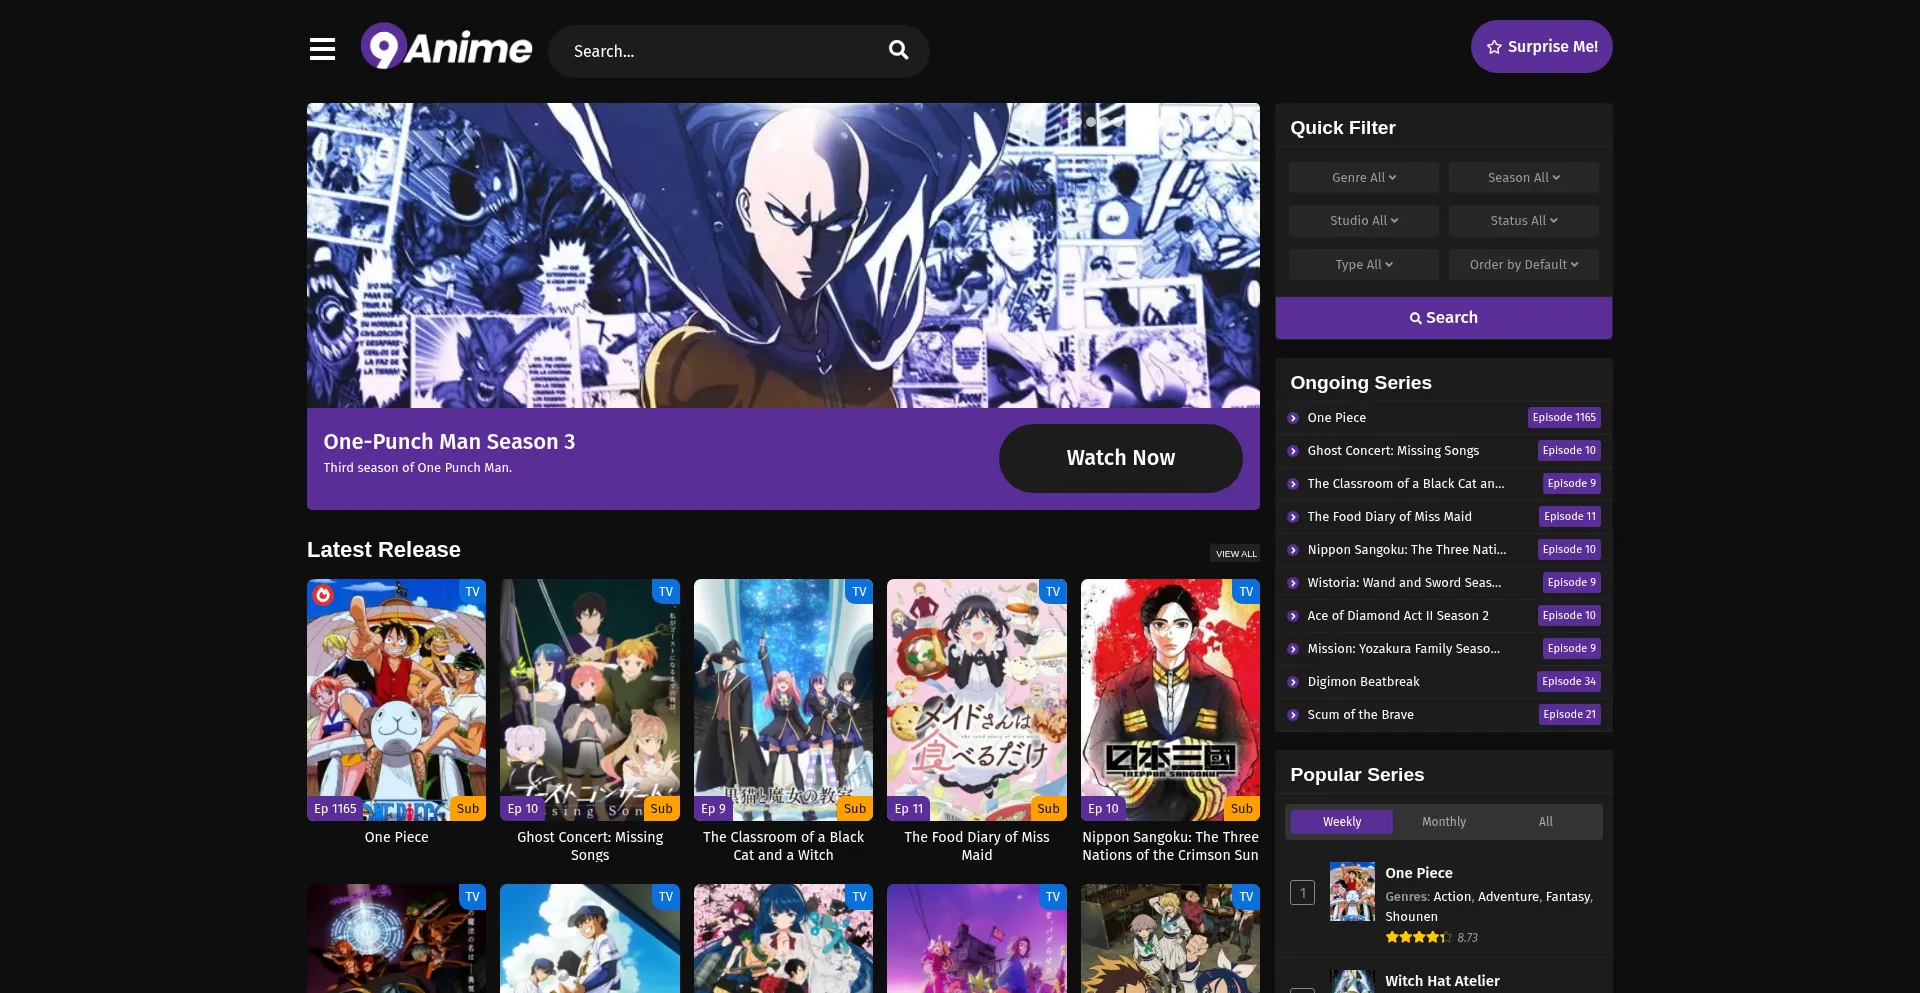The height and width of the screenshot is (993, 1920).
Task: Select the Adventure genre link
Action: pos(1508,897)
